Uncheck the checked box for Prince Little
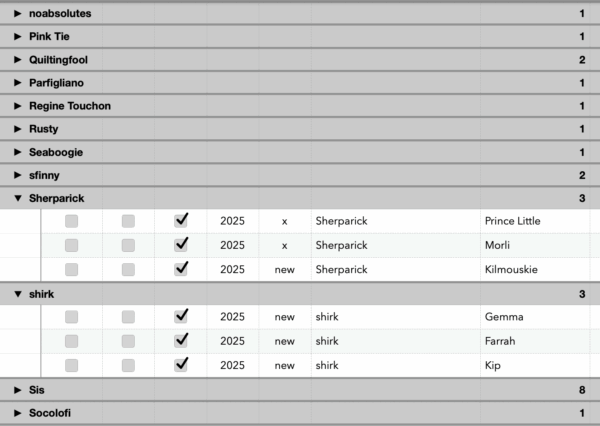Screen dimensions: 600x426 pos(181,220)
